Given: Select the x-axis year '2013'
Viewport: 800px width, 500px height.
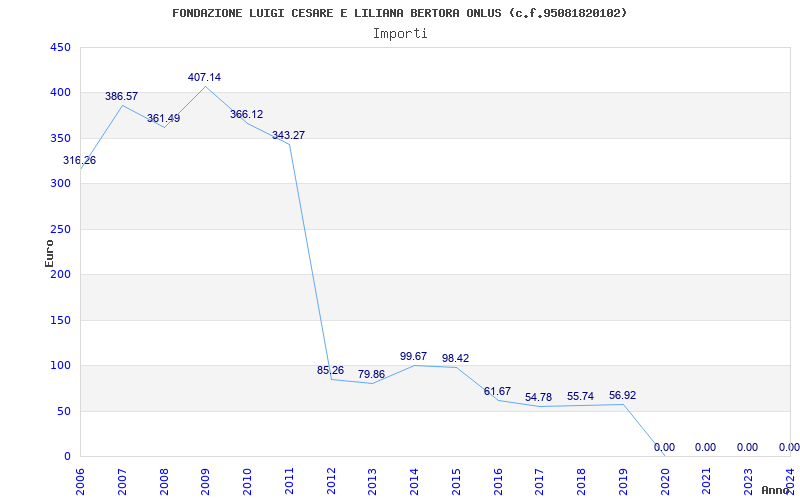Looking at the screenshot, I should [373, 482].
